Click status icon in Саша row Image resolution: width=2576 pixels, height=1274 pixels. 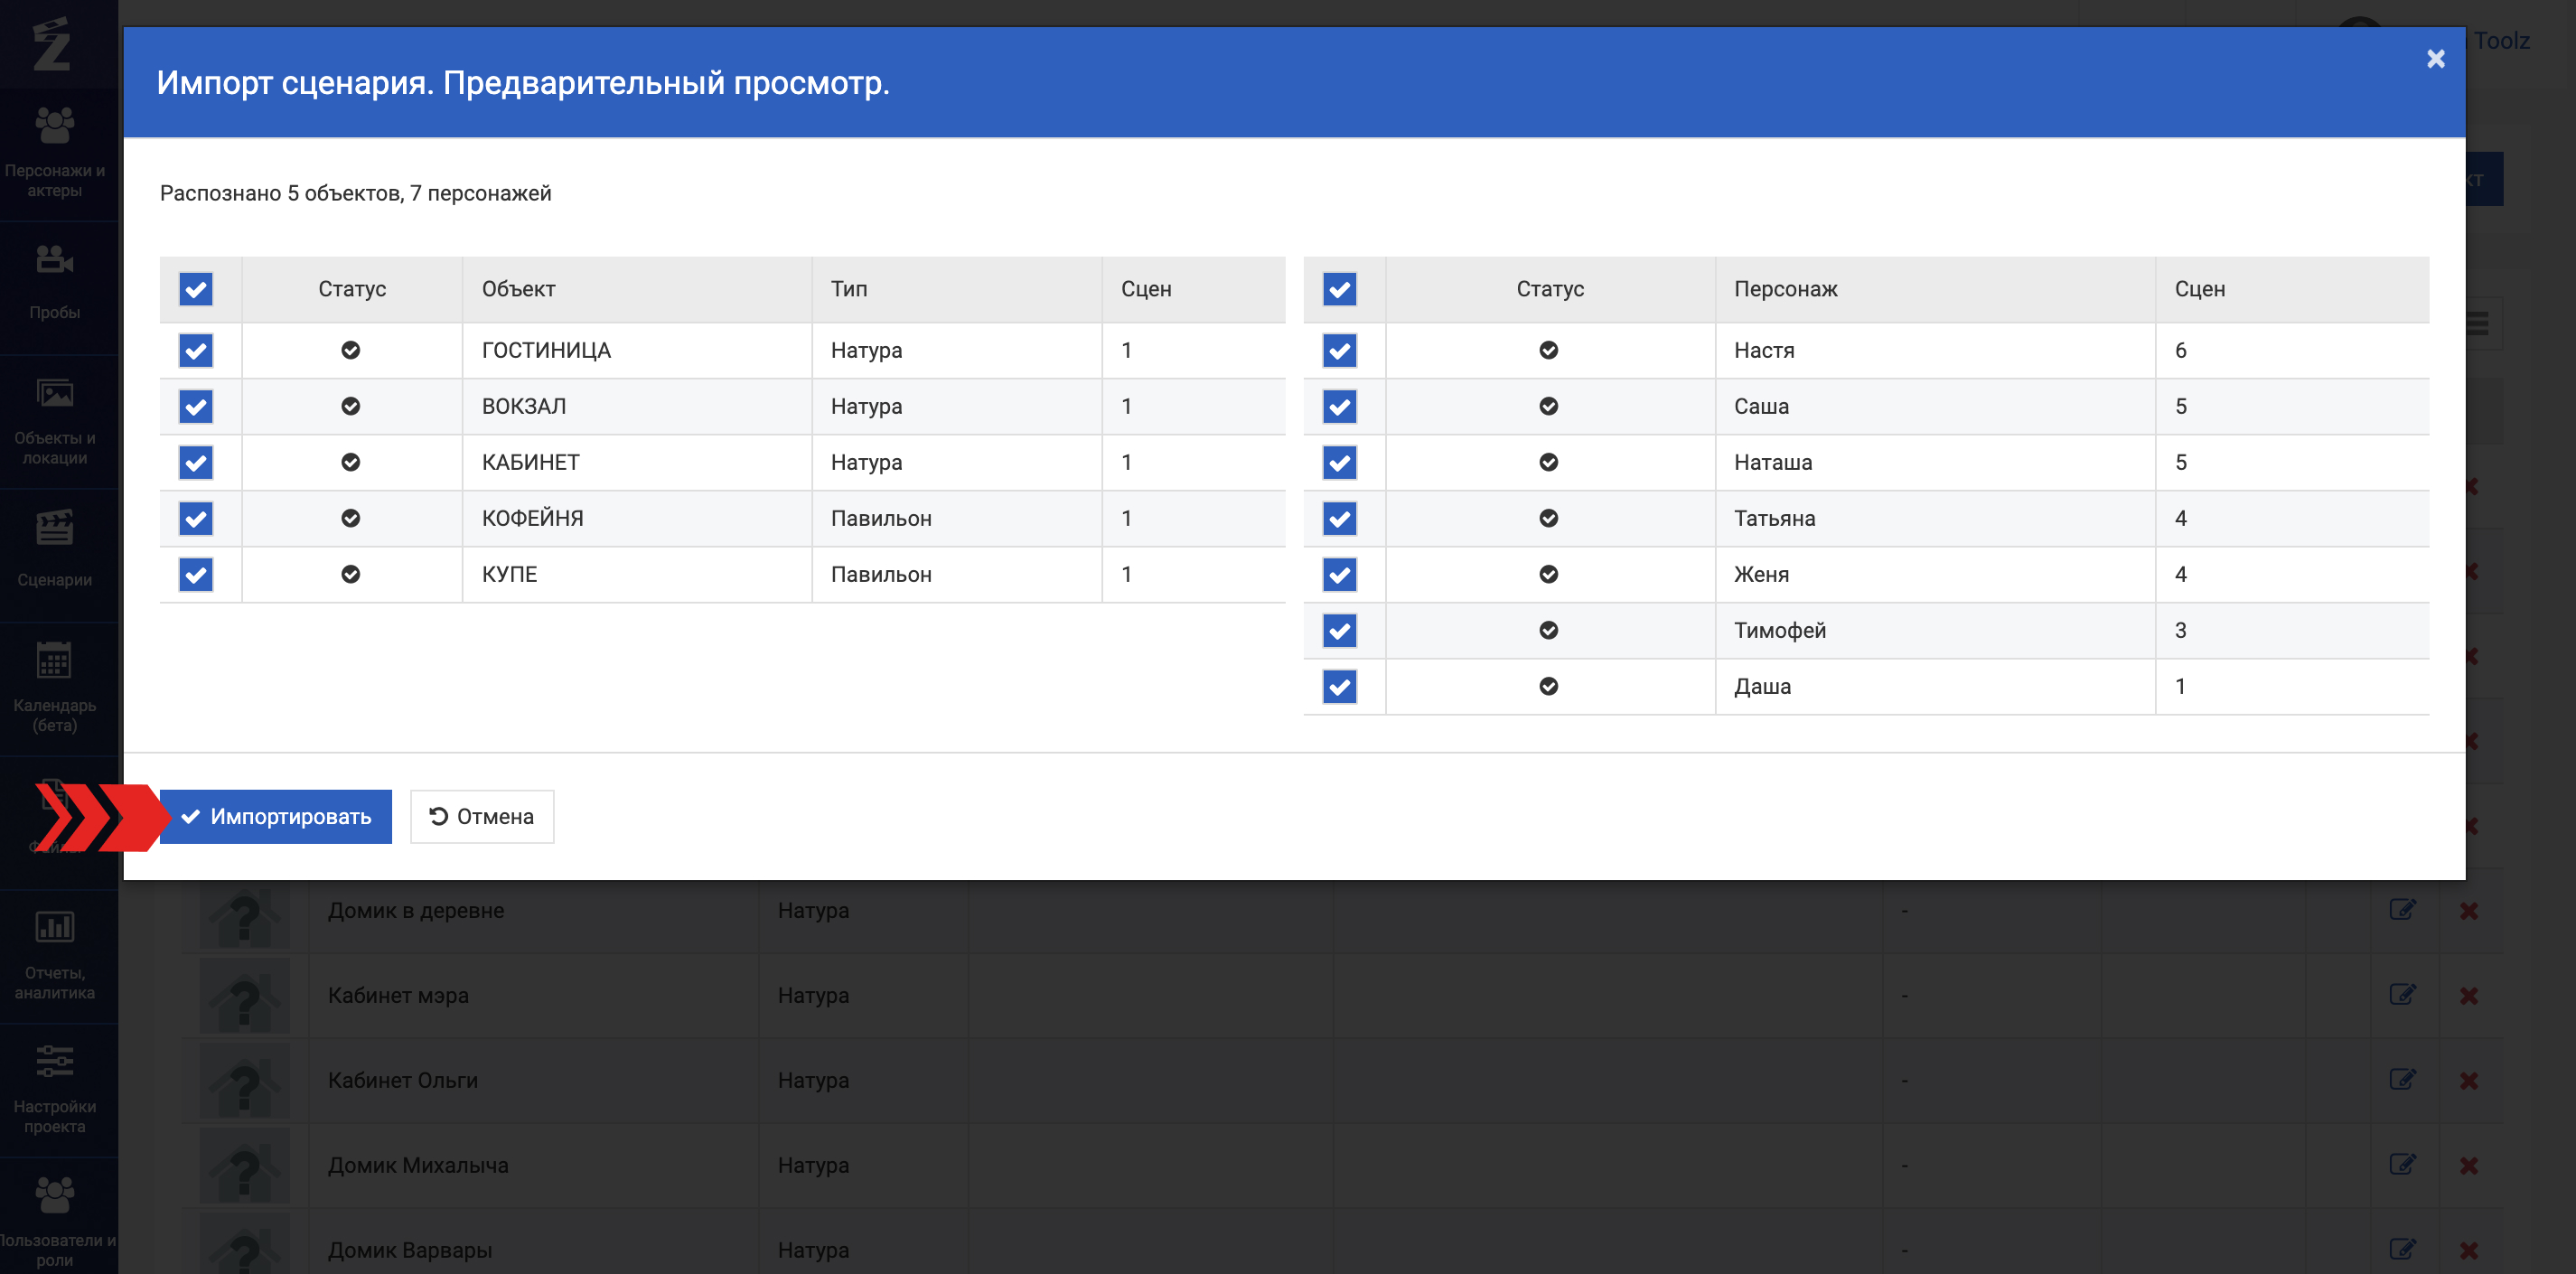click(1548, 406)
